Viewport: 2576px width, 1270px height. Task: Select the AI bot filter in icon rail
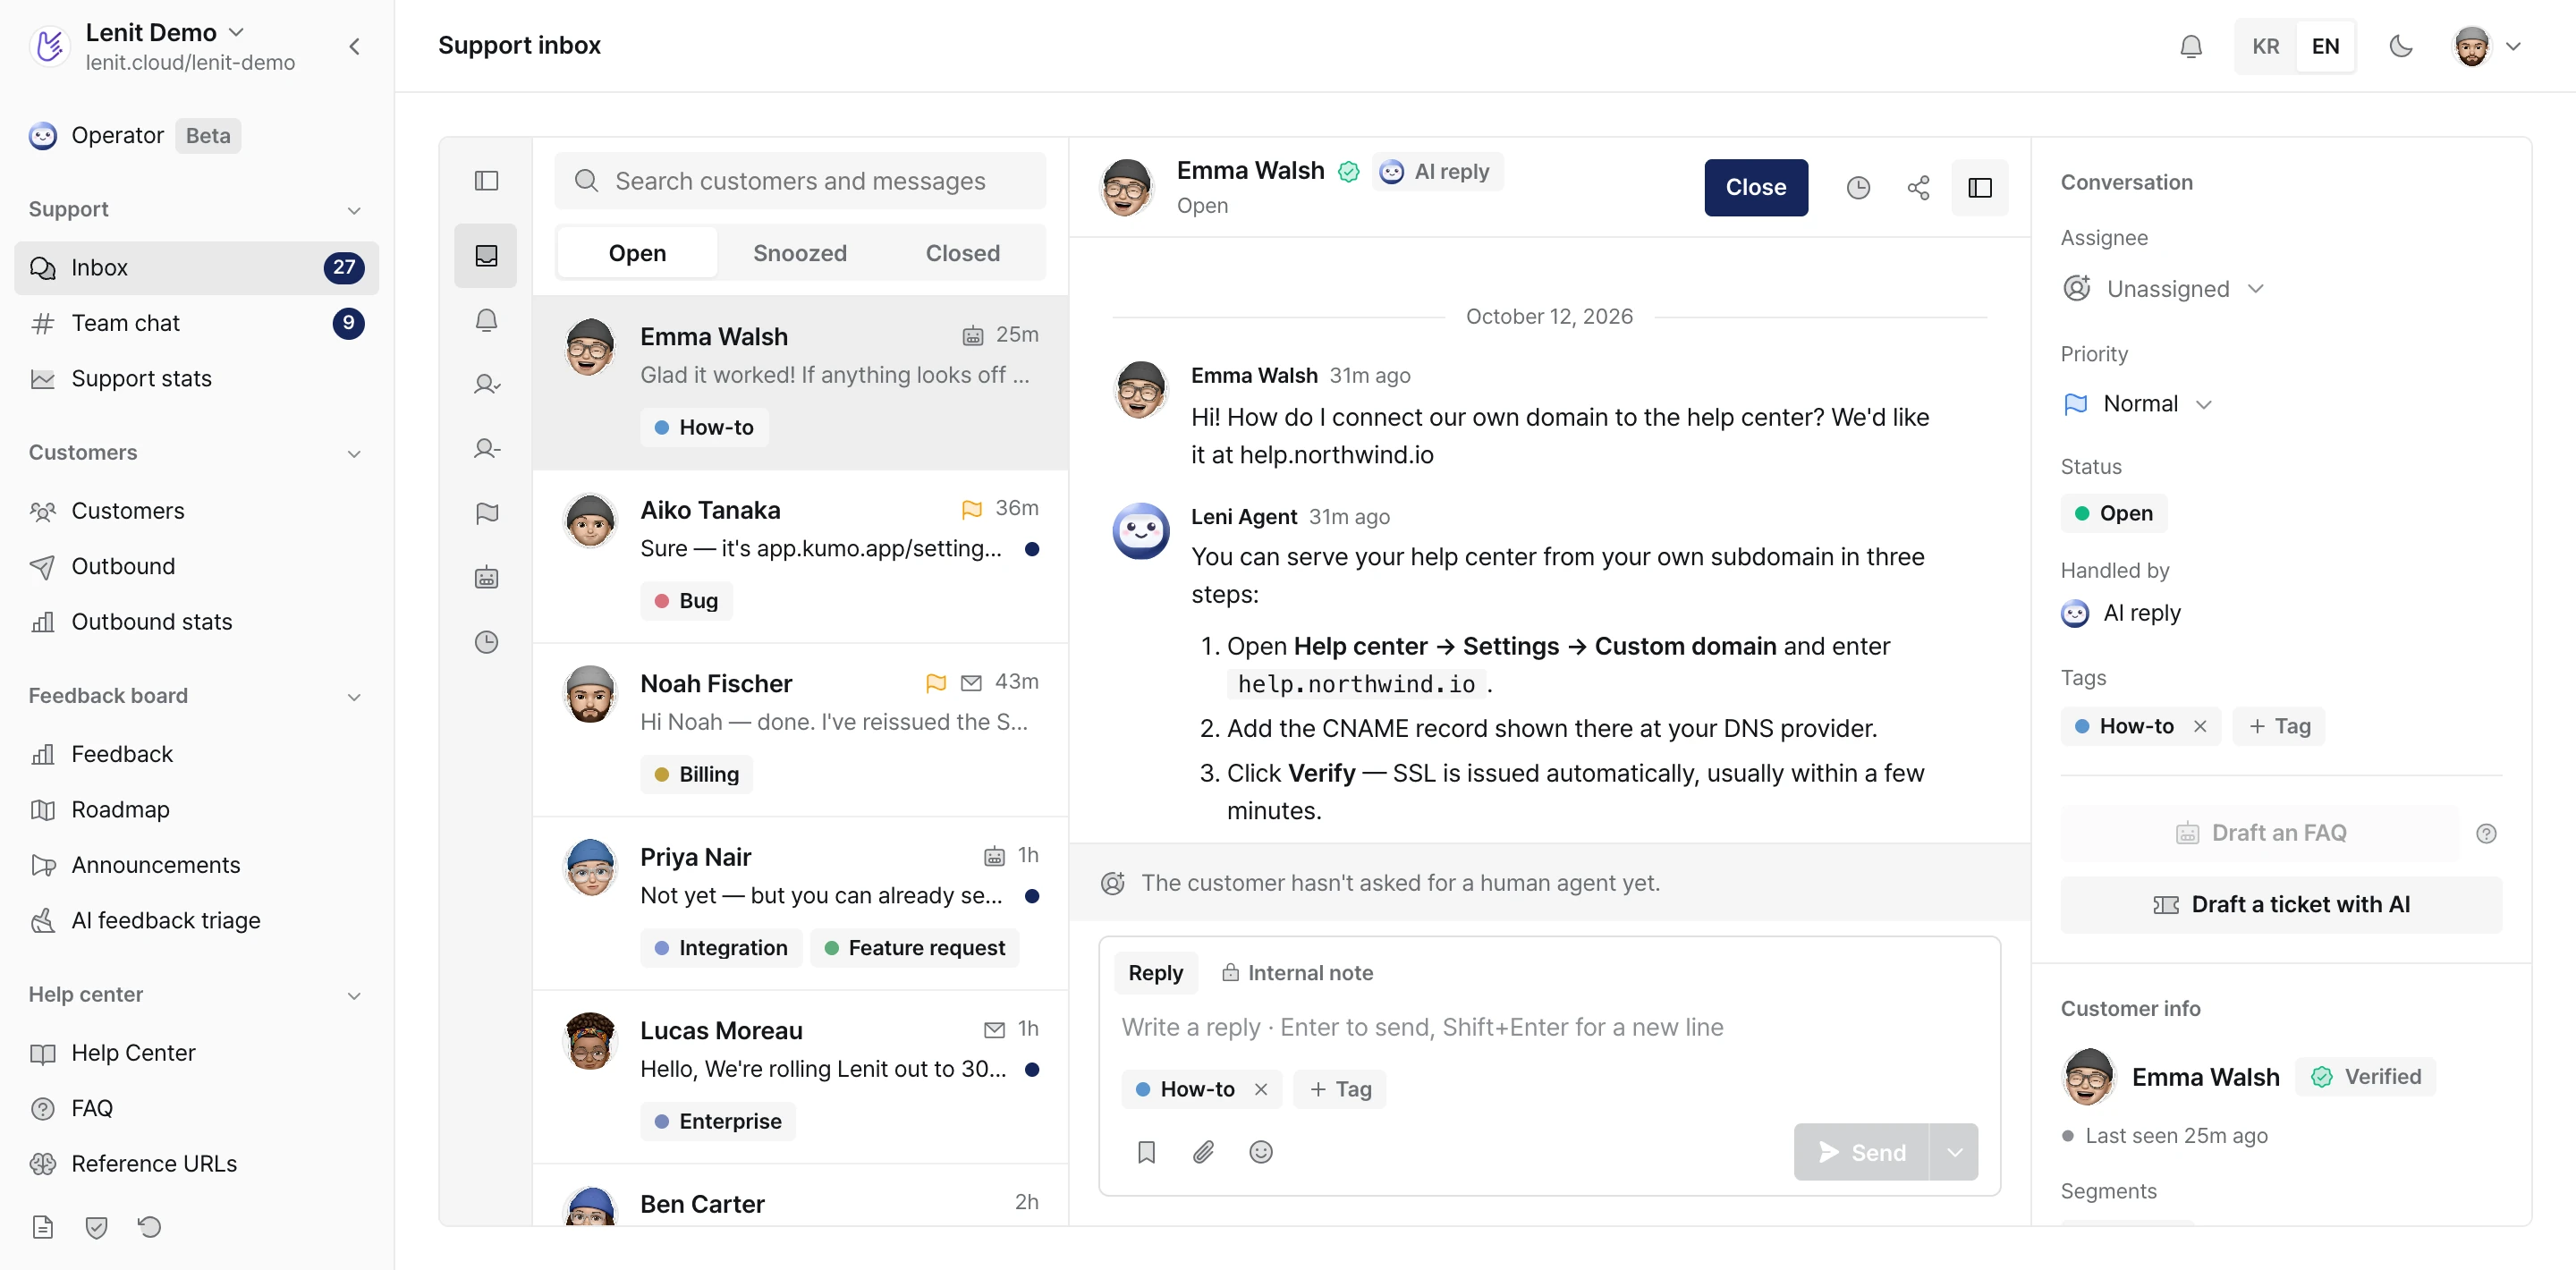tap(486, 577)
